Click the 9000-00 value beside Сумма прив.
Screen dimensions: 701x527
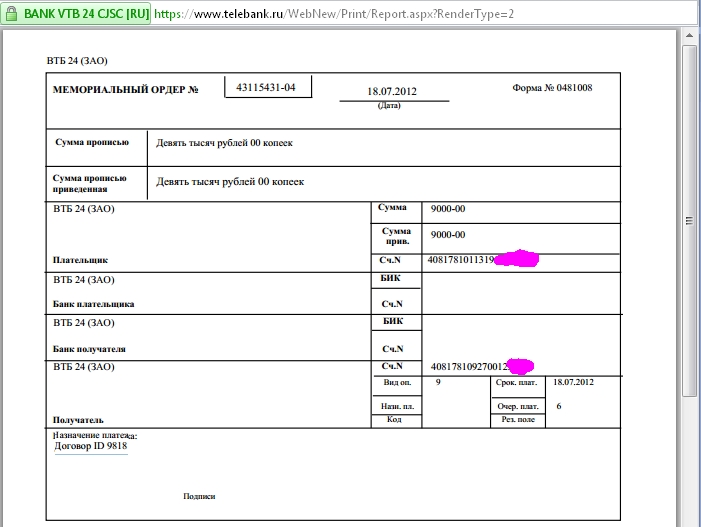(448, 235)
